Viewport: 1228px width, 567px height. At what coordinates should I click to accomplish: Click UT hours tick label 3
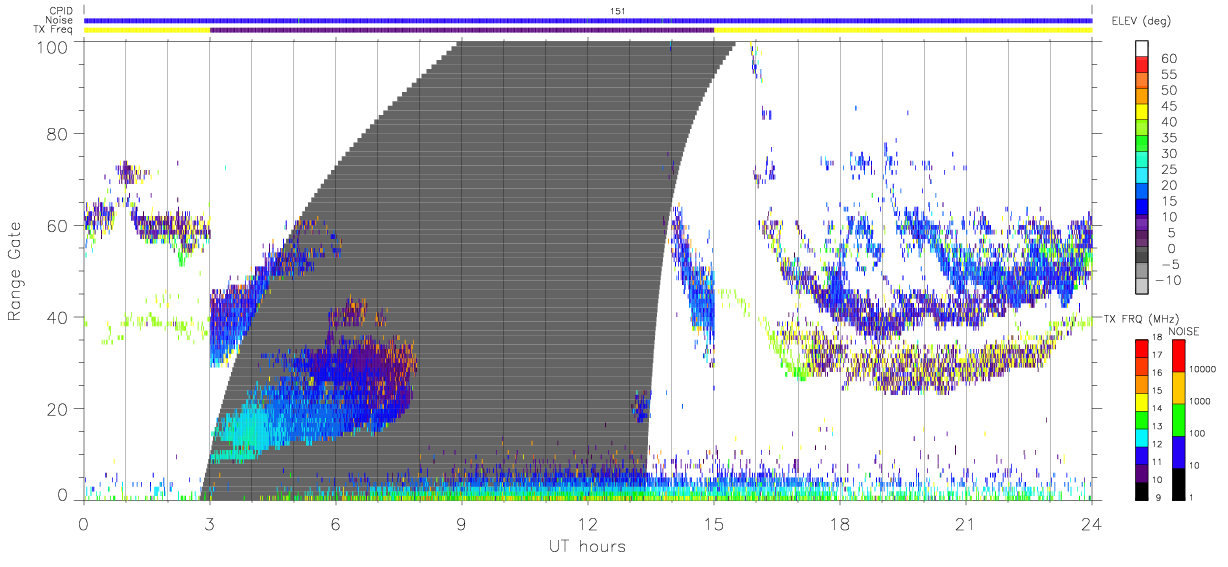[209, 524]
